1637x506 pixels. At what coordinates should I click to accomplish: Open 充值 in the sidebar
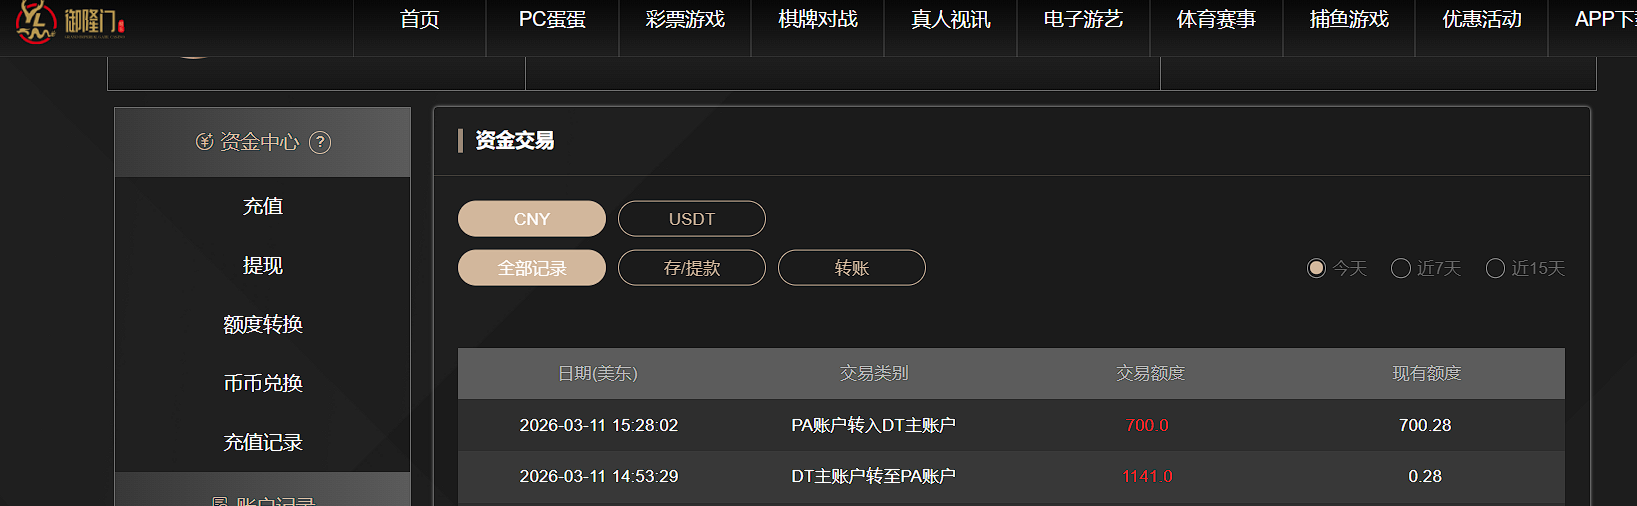coord(263,206)
